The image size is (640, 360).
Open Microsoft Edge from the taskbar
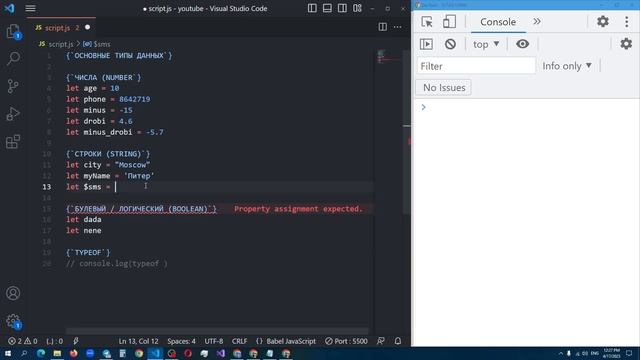click(41, 353)
